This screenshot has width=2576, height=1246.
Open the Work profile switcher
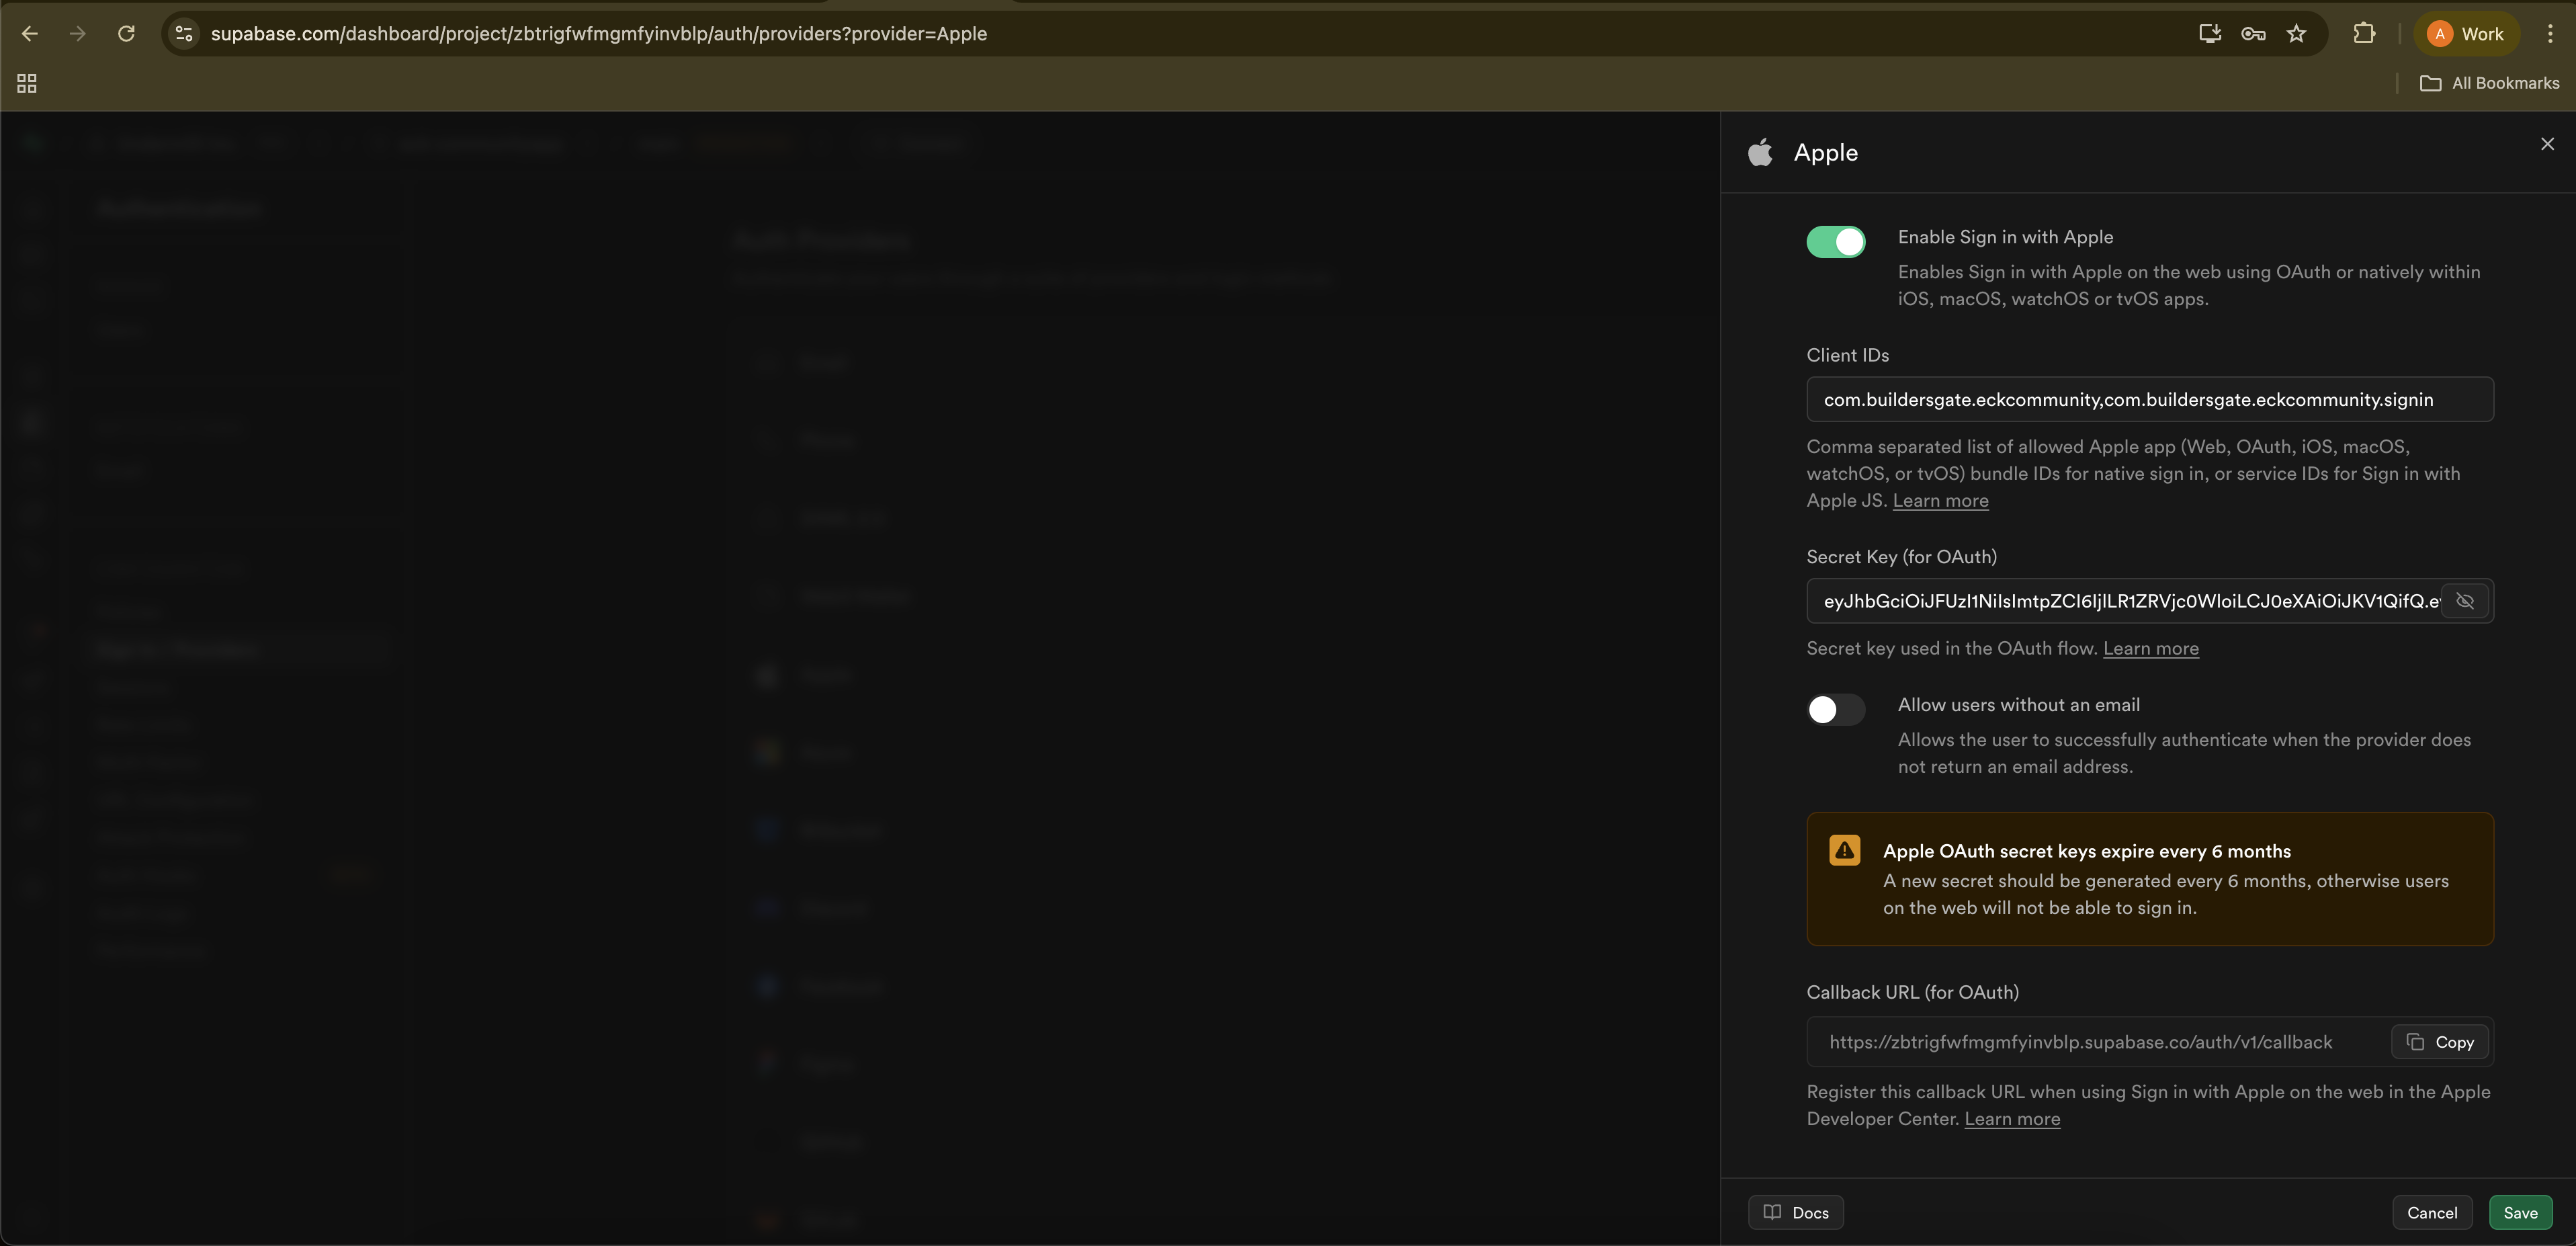[x=2467, y=34]
